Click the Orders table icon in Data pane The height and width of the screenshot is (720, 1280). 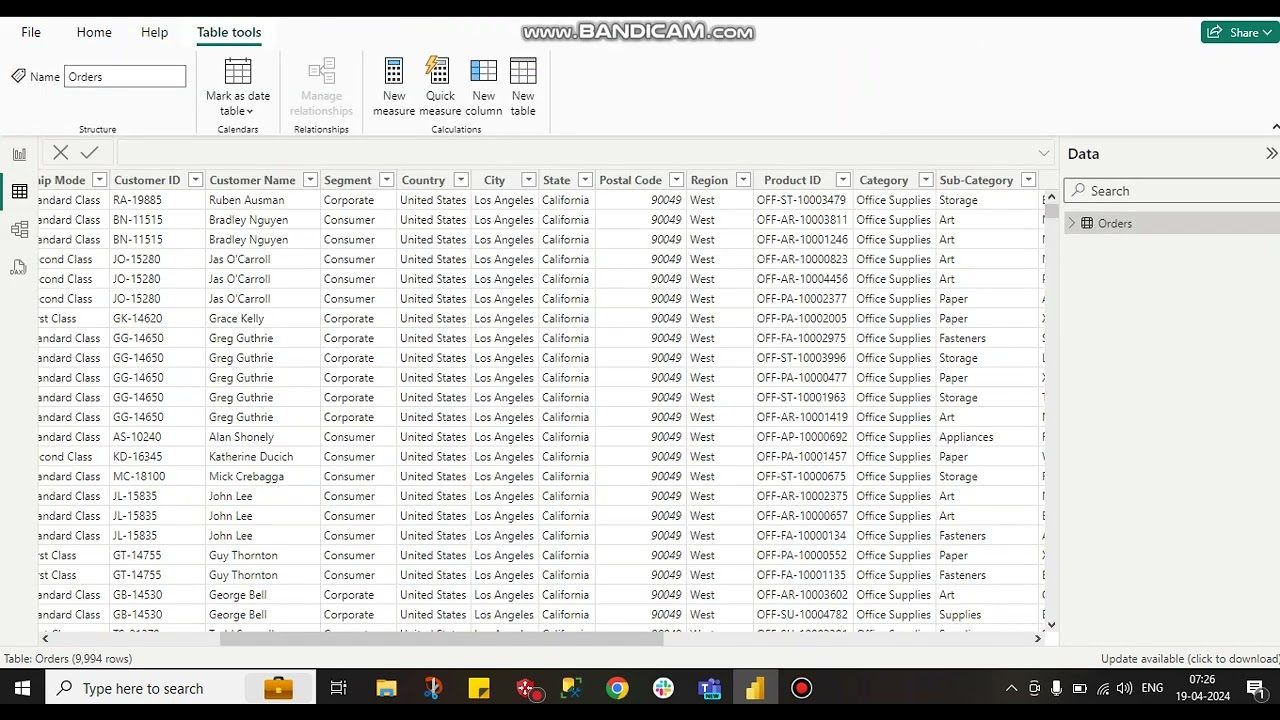[x=1087, y=223]
